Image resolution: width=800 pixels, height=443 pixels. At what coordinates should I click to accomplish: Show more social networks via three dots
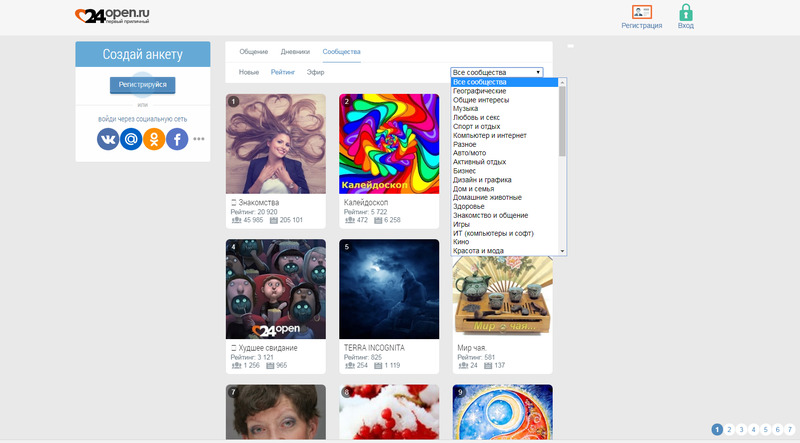(x=199, y=139)
